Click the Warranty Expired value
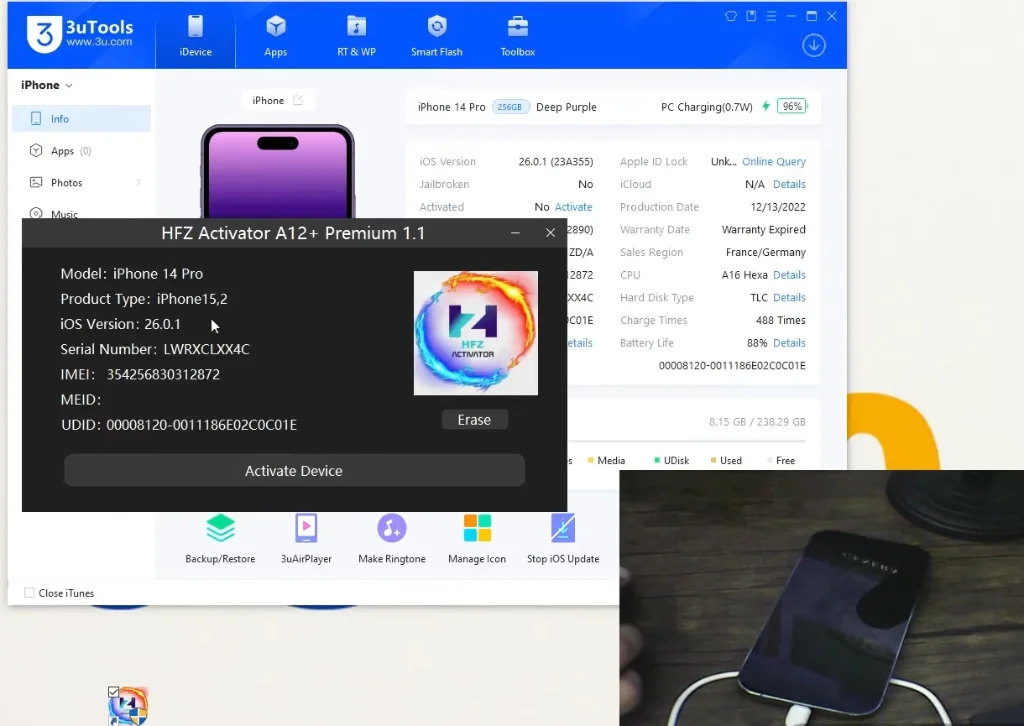1024x726 pixels. 763,230
